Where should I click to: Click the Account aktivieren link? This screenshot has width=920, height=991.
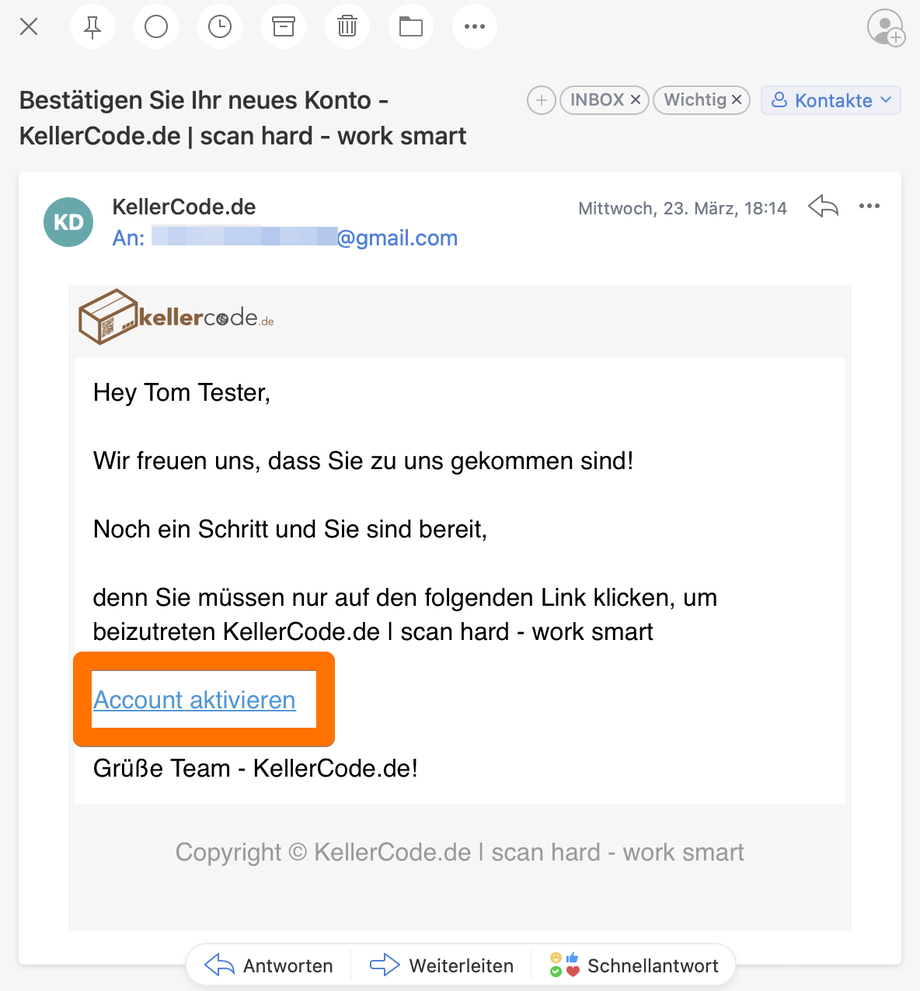pyautogui.click(x=195, y=700)
